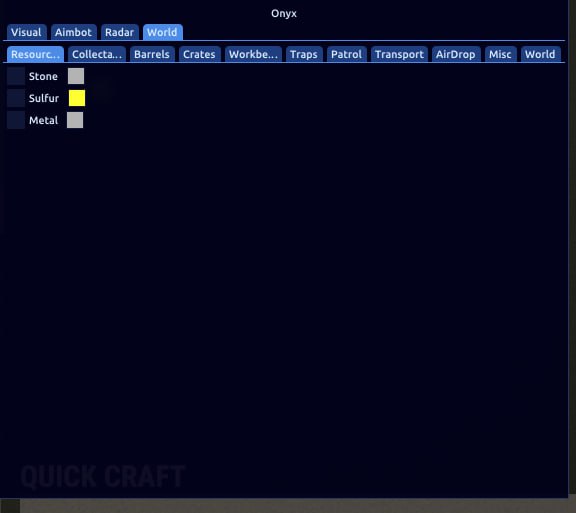Open the Workbe... sub-tab
The width and height of the screenshot is (576, 513).
pos(253,54)
